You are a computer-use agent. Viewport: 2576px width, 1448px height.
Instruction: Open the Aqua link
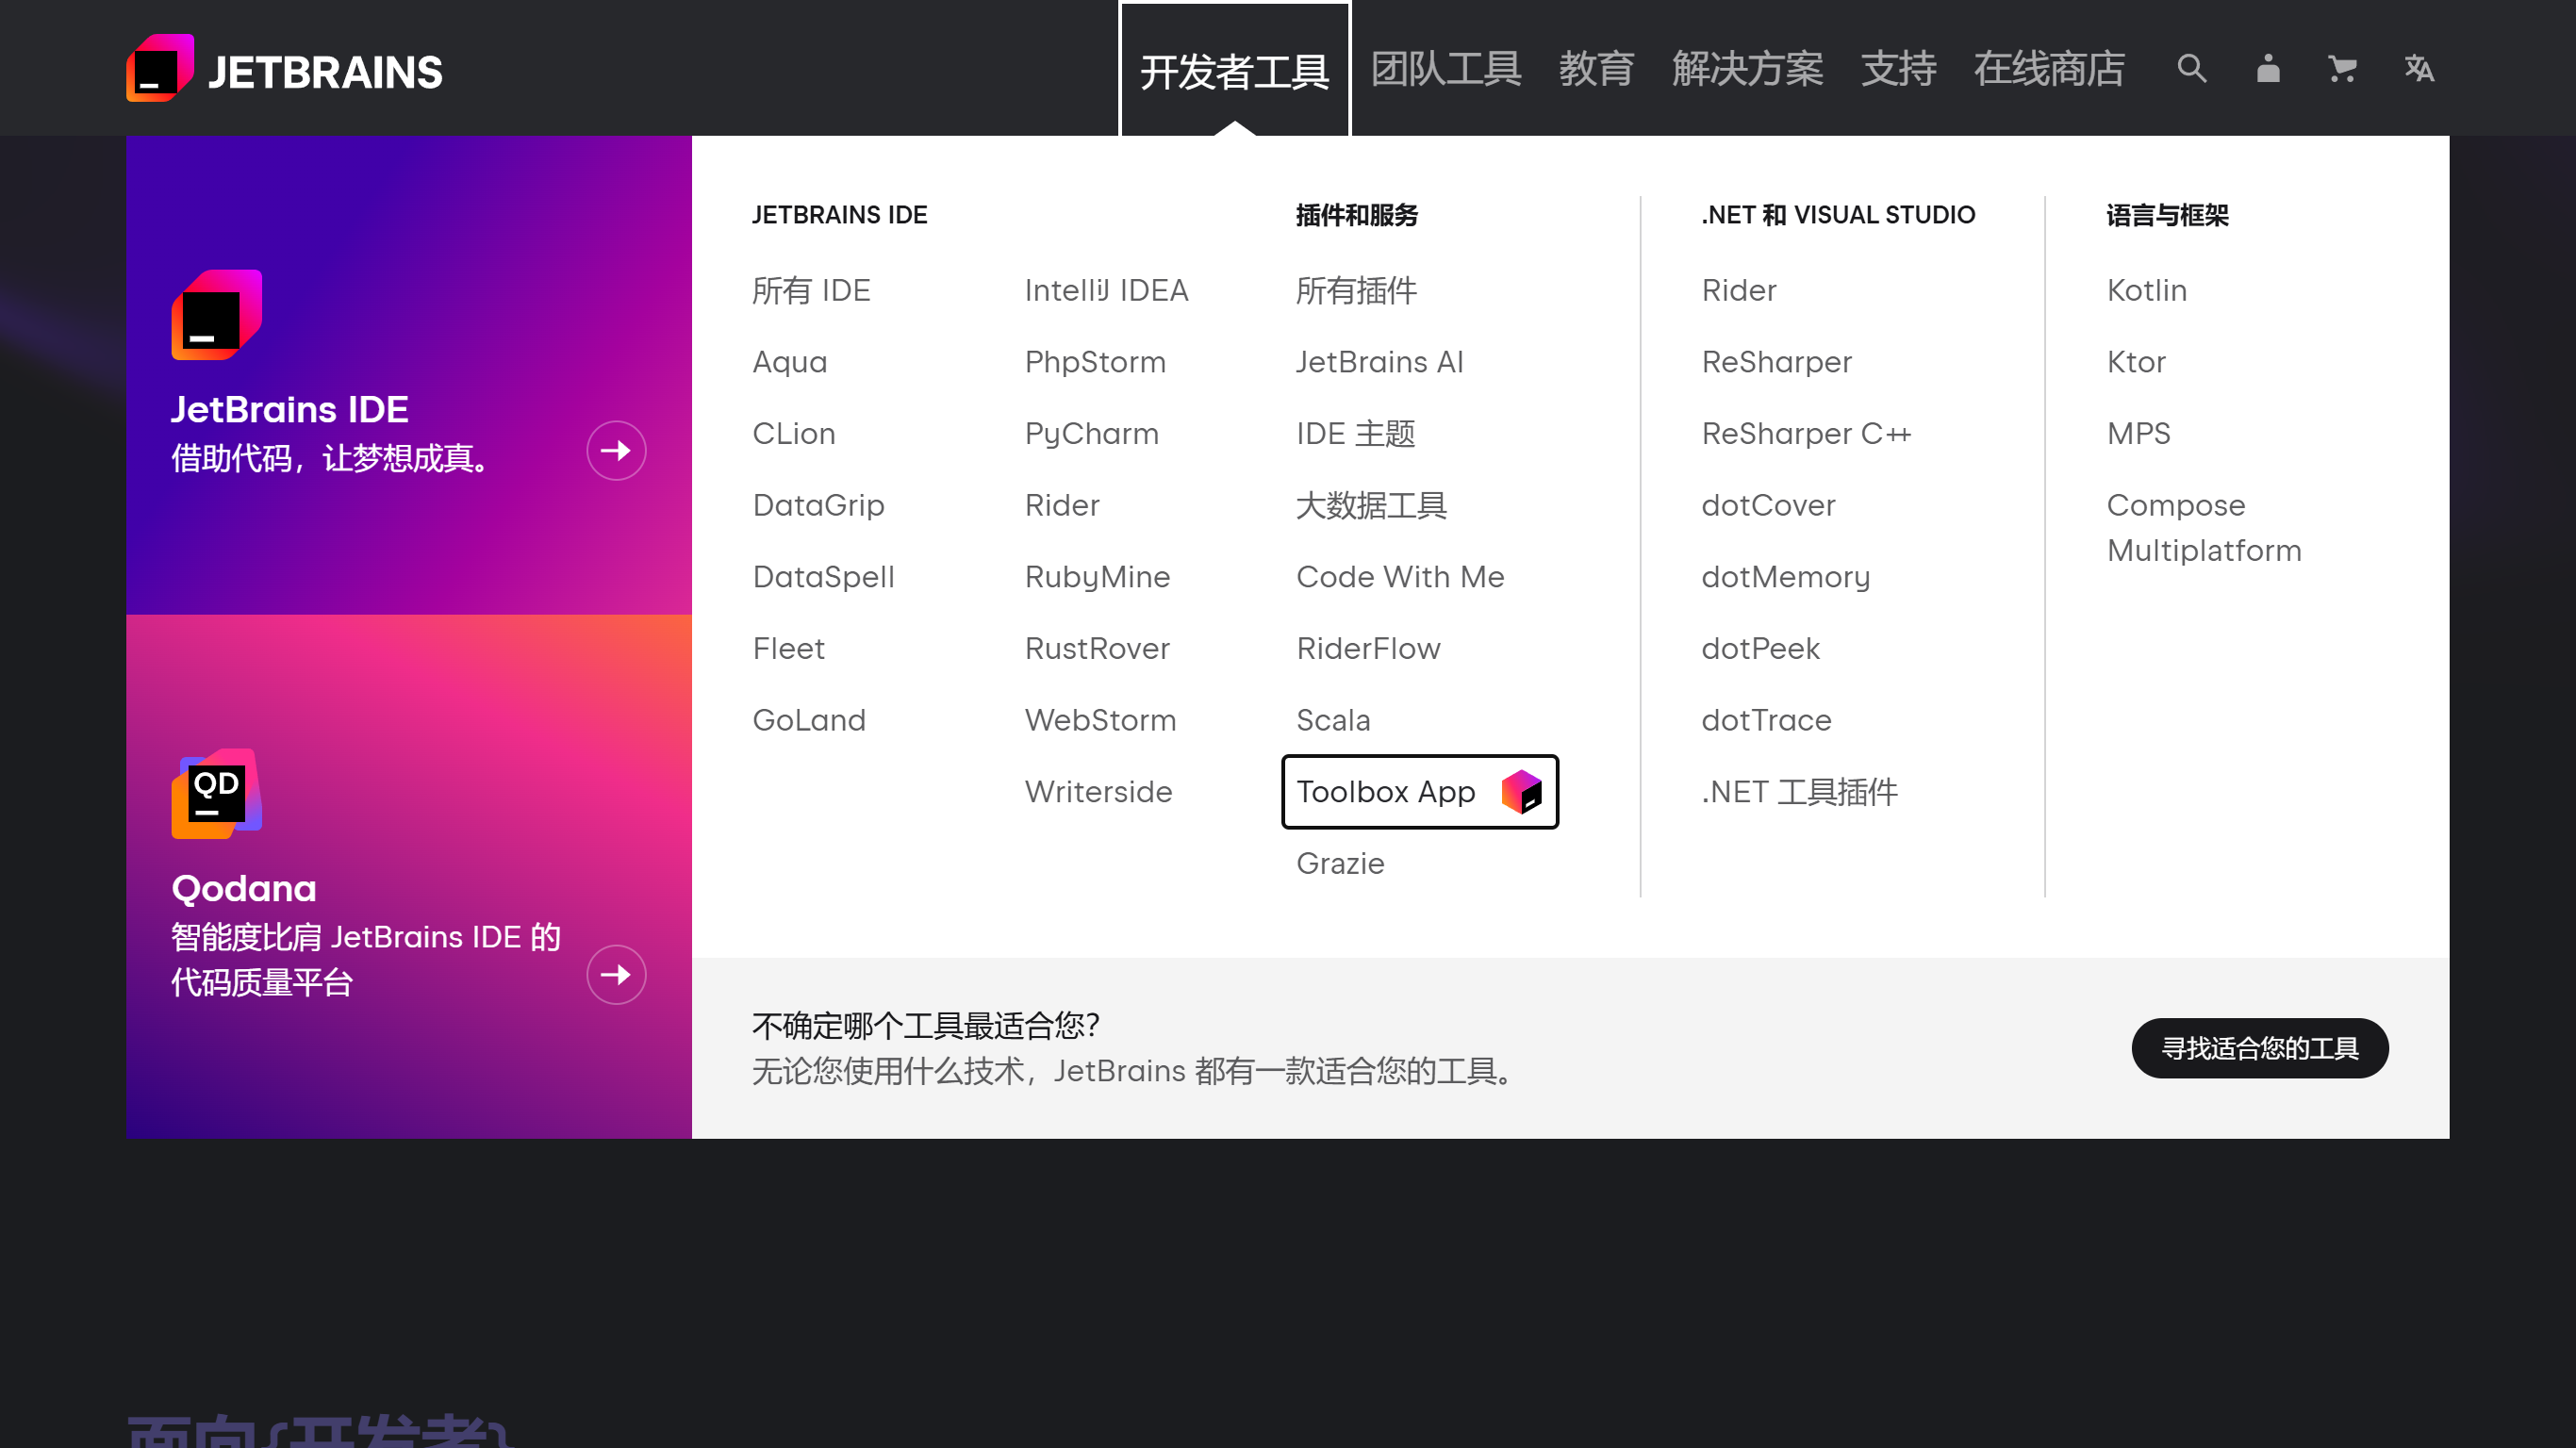pyautogui.click(x=789, y=361)
